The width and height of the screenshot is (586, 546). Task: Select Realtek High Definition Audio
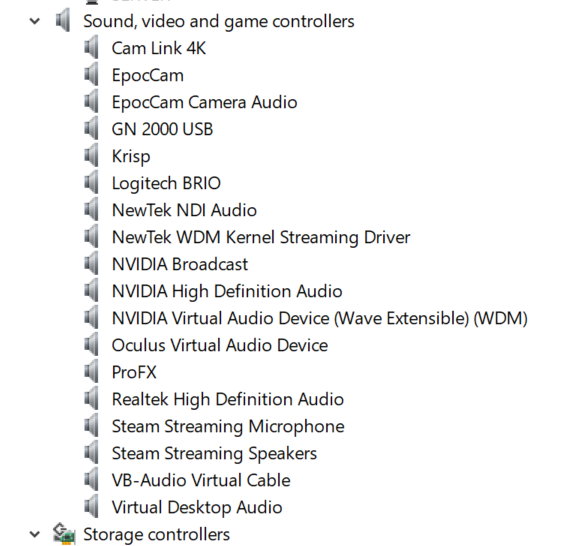pyautogui.click(x=228, y=400)
